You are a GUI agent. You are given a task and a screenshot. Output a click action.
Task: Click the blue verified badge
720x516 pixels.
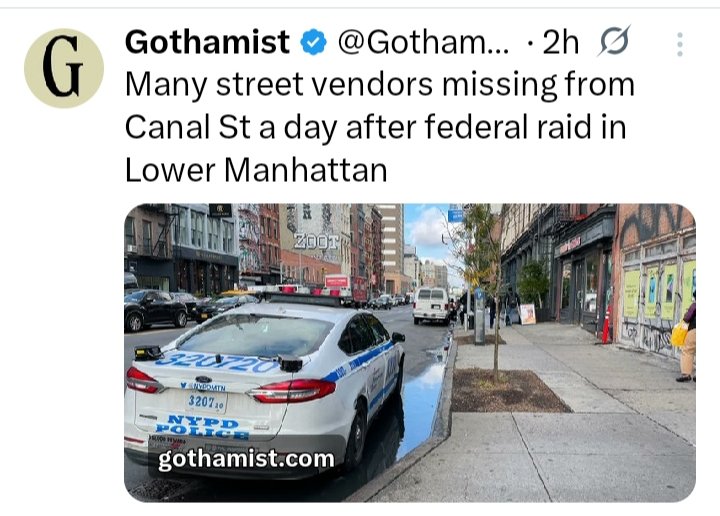click(x=314, y=42)
